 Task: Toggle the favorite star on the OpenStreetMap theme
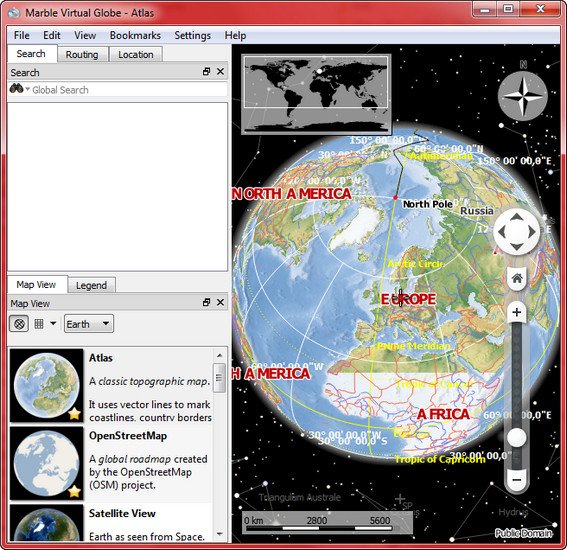(x=74, y=491)
